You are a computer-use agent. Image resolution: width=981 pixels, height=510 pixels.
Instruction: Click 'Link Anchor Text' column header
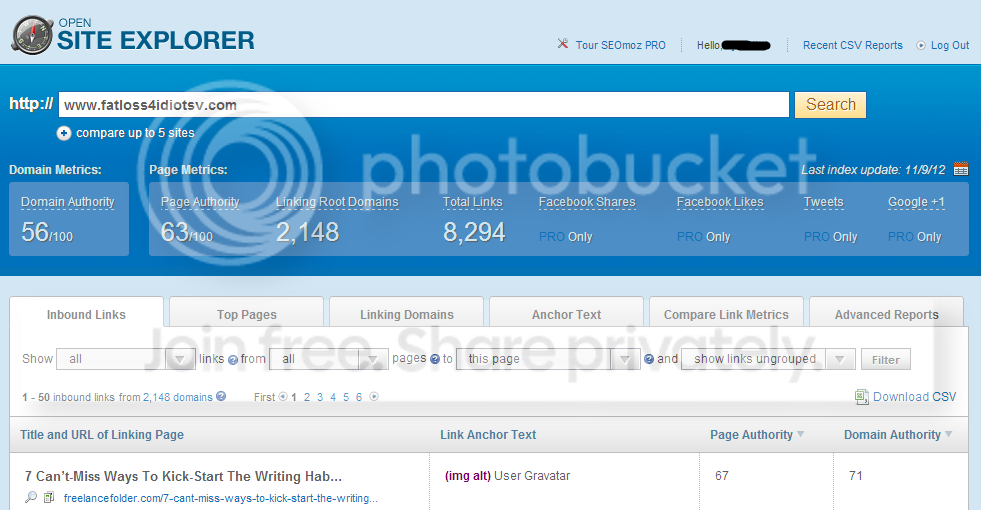tap(488, 434)
